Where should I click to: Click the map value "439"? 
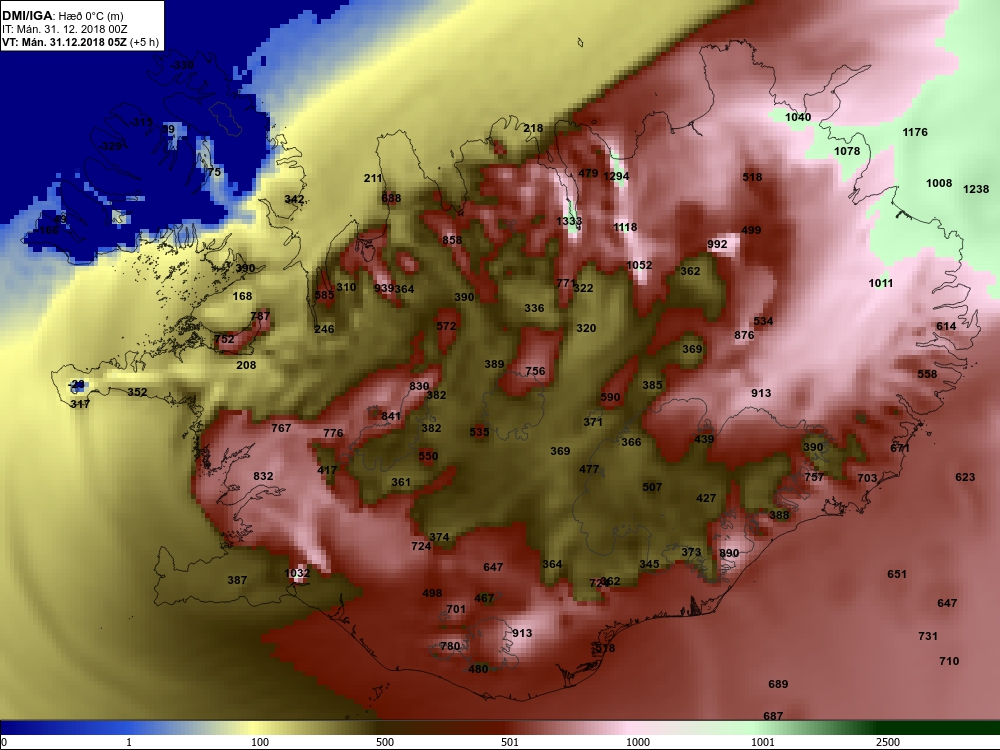[704, 439]
